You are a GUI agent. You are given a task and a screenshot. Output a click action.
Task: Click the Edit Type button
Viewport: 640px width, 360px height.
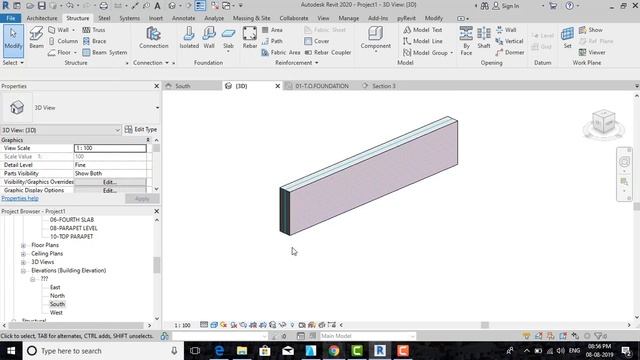pos(141,129)
